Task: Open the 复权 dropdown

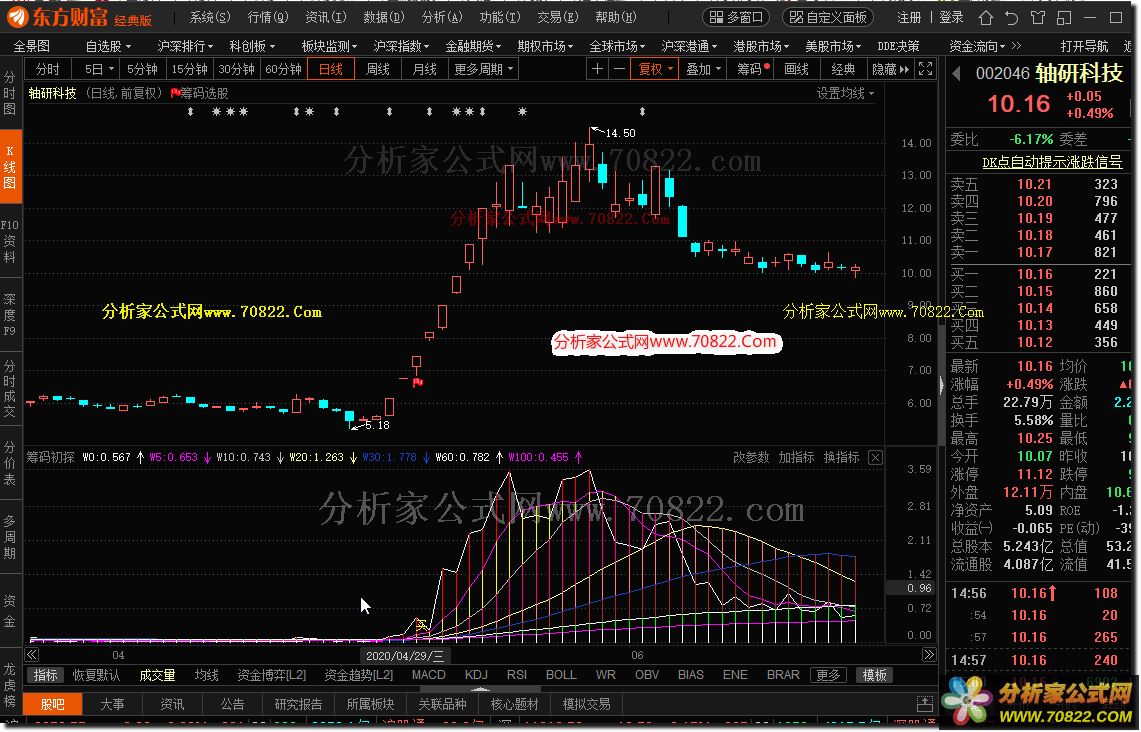Action: [x=656, y=69]
